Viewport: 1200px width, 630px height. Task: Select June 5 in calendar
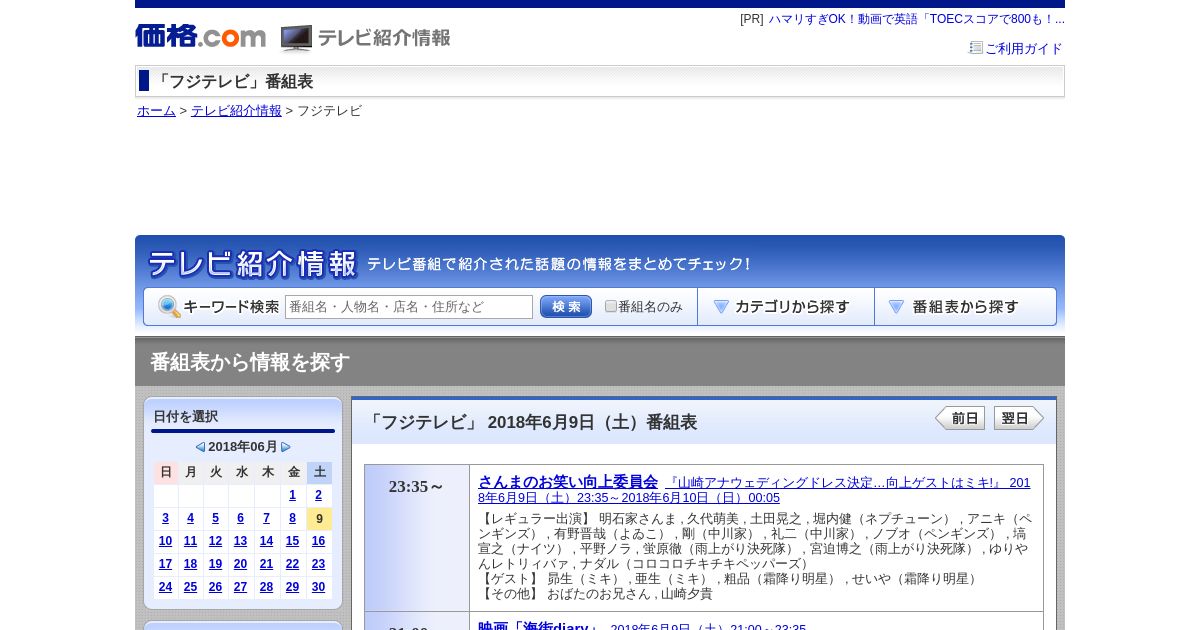[215, 518]
